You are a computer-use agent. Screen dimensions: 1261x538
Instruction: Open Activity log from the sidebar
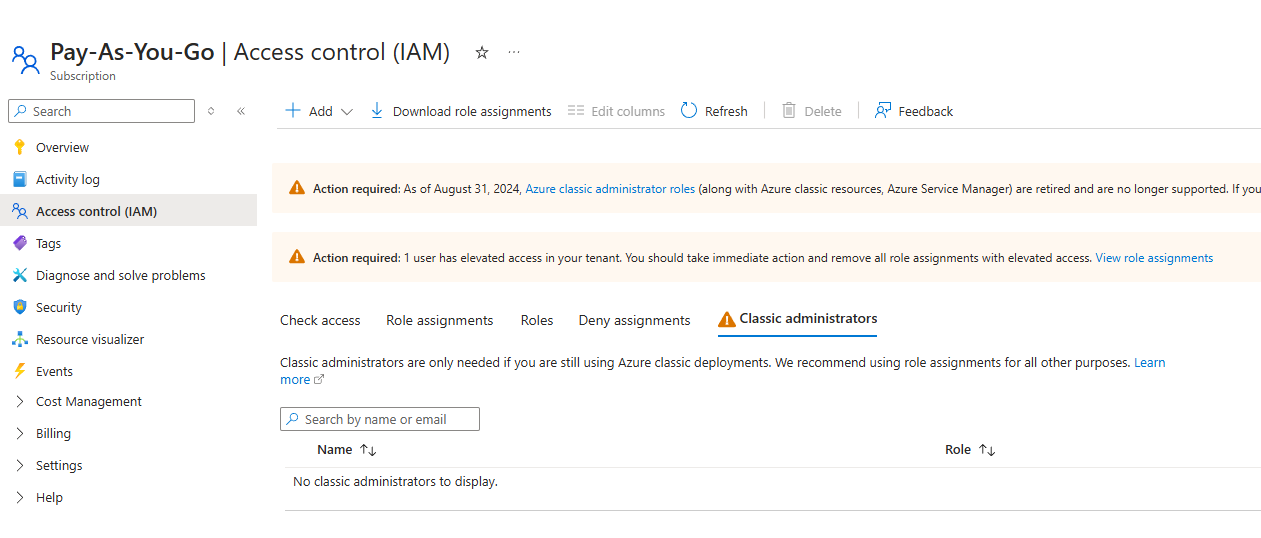(x=68, y=179)
